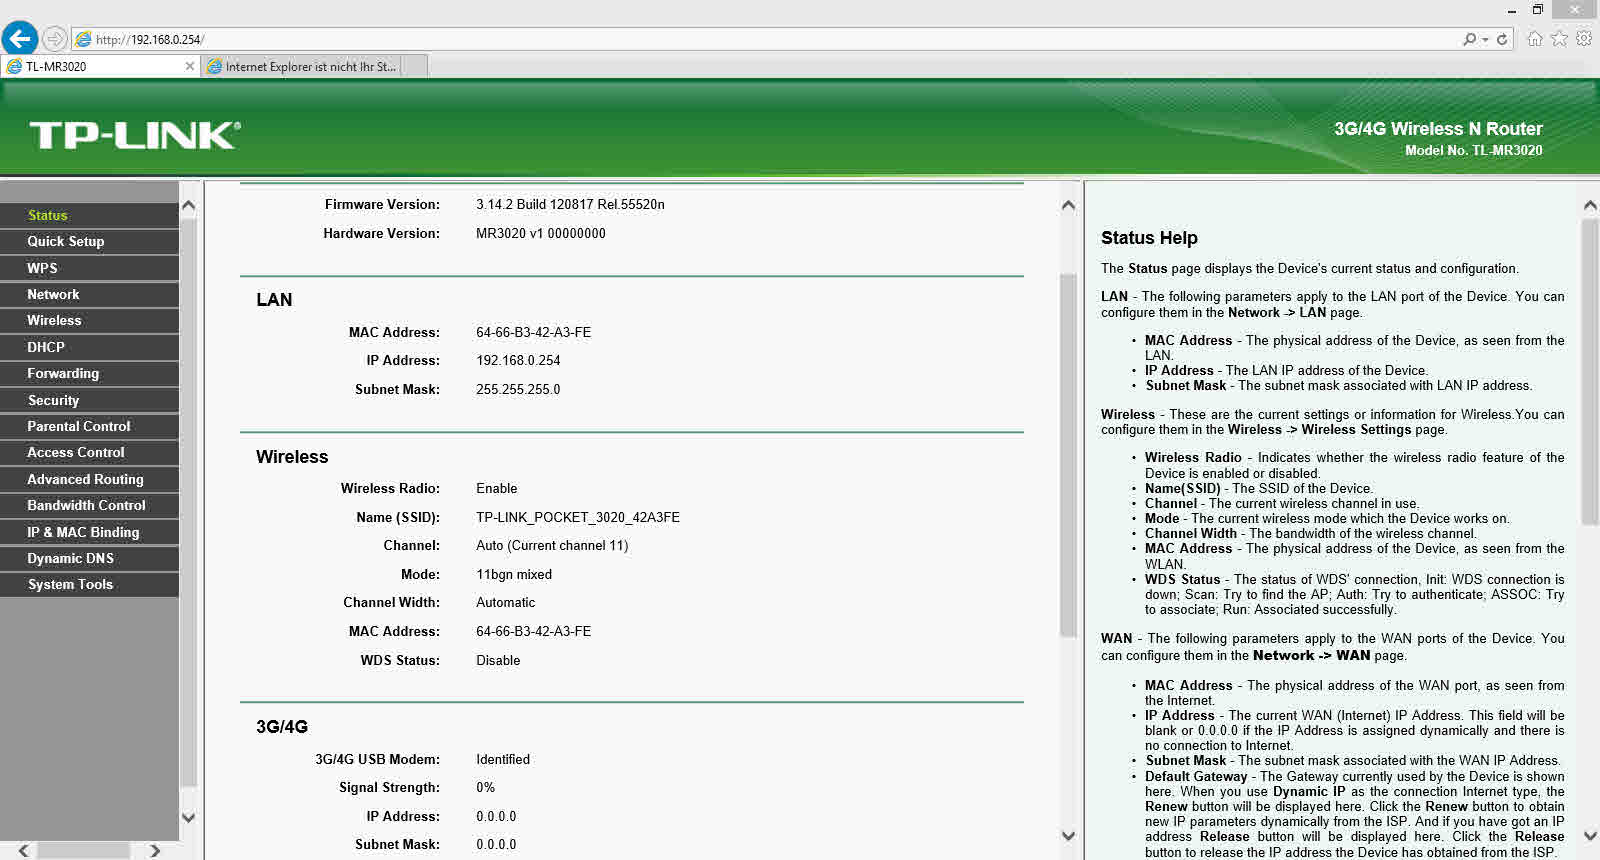
Task: Click sidebar scroll down arrow
Action: [188, 817]
